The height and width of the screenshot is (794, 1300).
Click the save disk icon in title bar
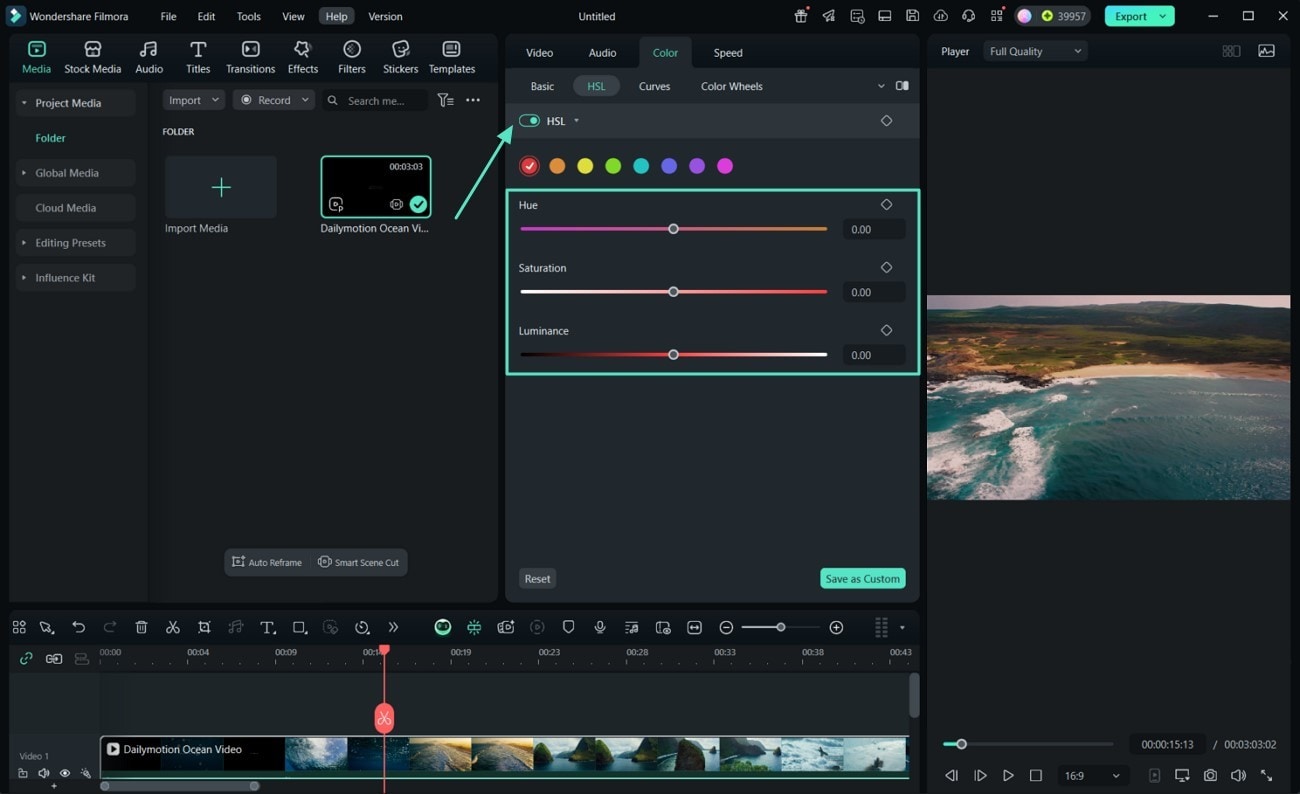pyautogui.click(x=912, y=16)
